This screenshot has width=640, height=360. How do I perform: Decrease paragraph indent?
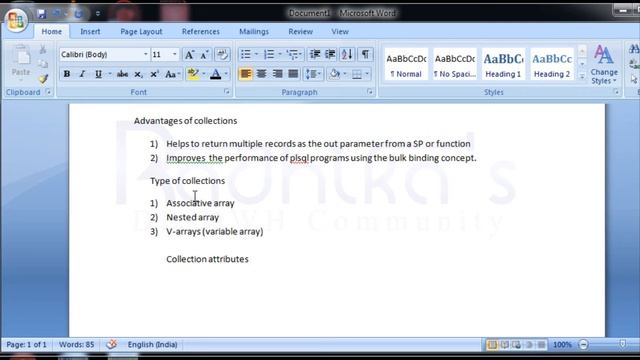click(315, 54)
